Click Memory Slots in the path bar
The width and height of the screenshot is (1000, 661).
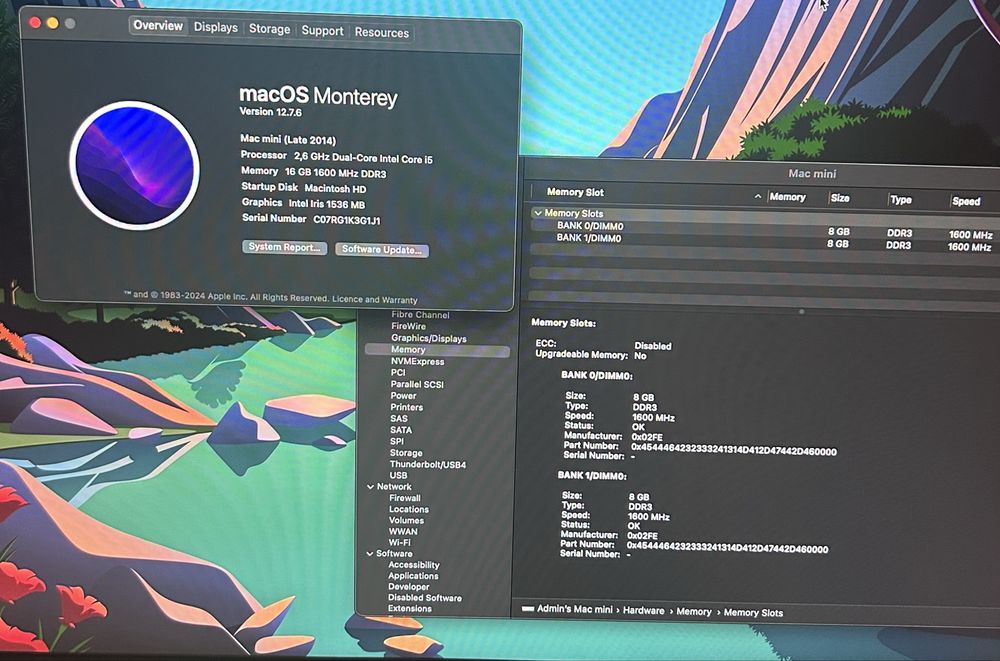tap(753, 613)
